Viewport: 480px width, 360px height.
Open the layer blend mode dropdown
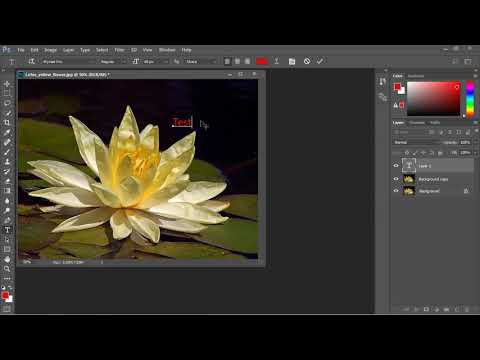(x=416, y=142)
